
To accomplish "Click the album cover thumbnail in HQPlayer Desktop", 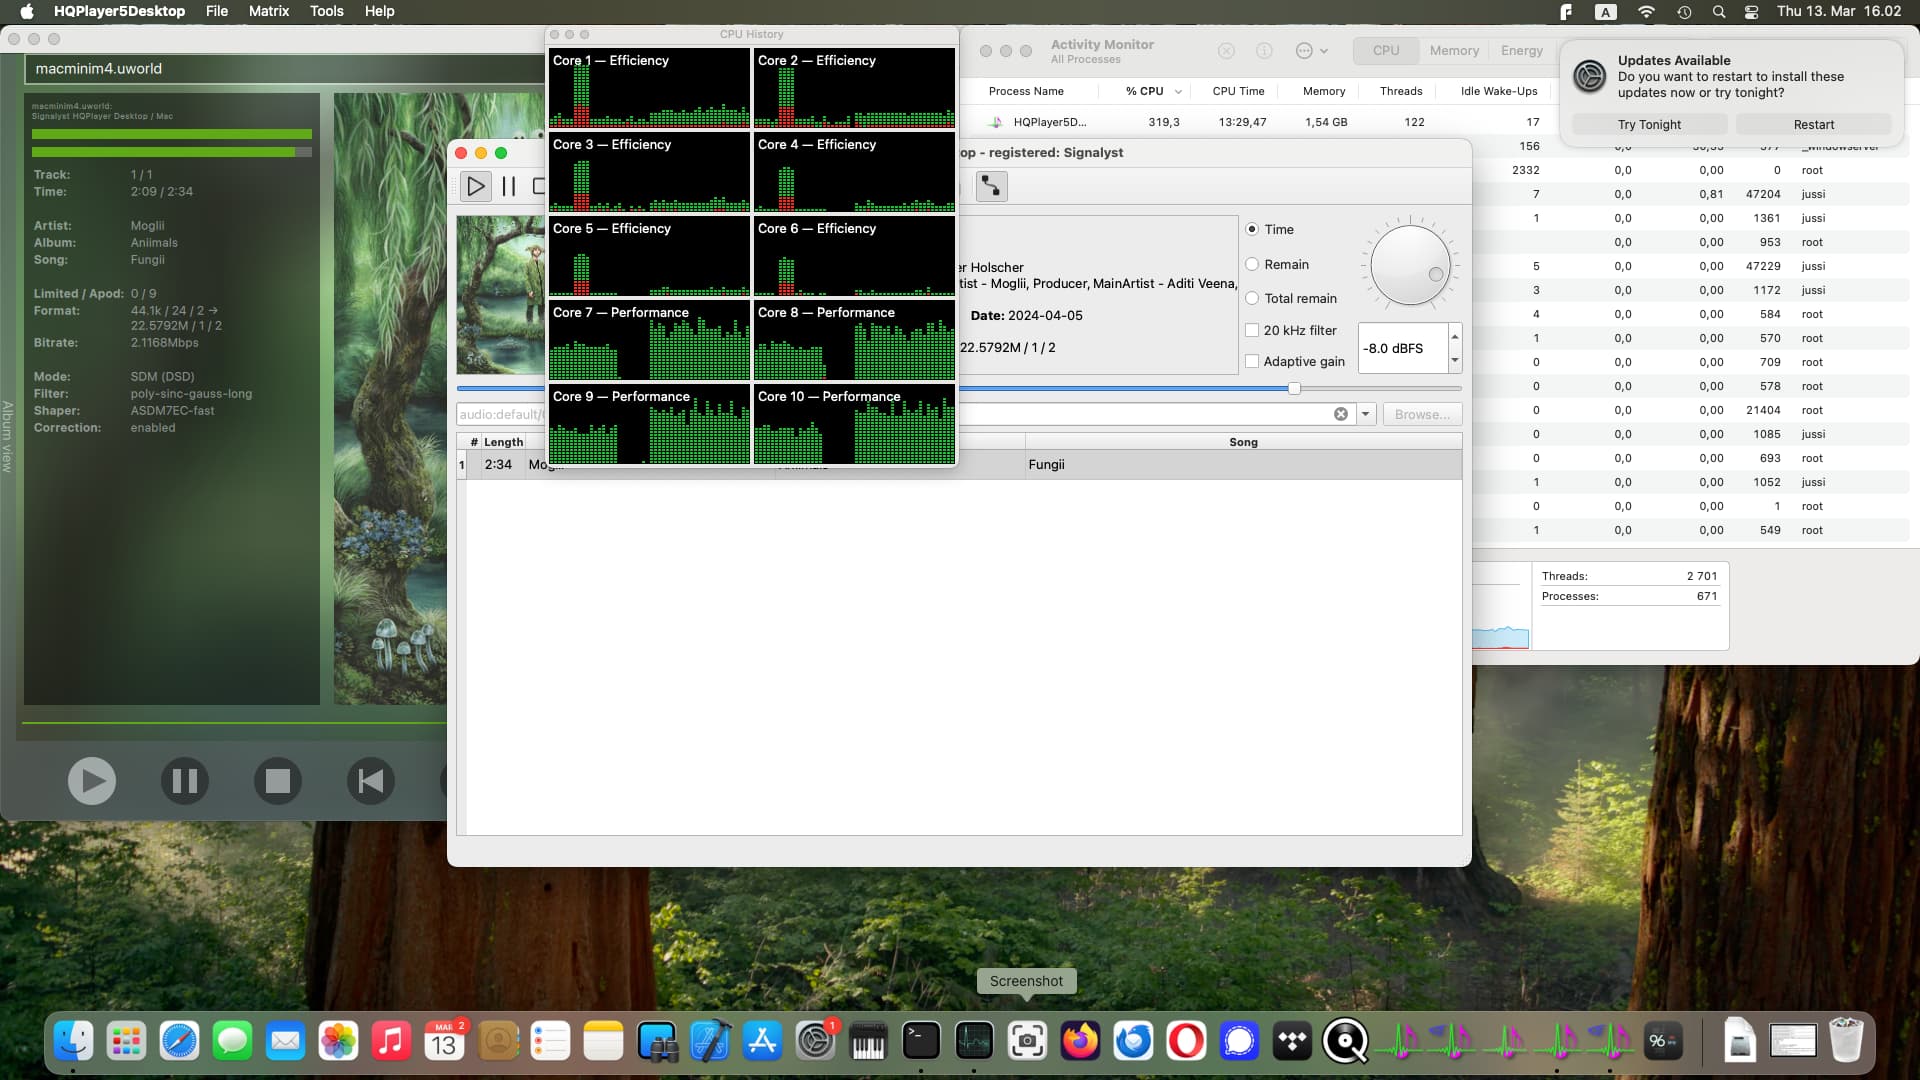I will 501,295.
